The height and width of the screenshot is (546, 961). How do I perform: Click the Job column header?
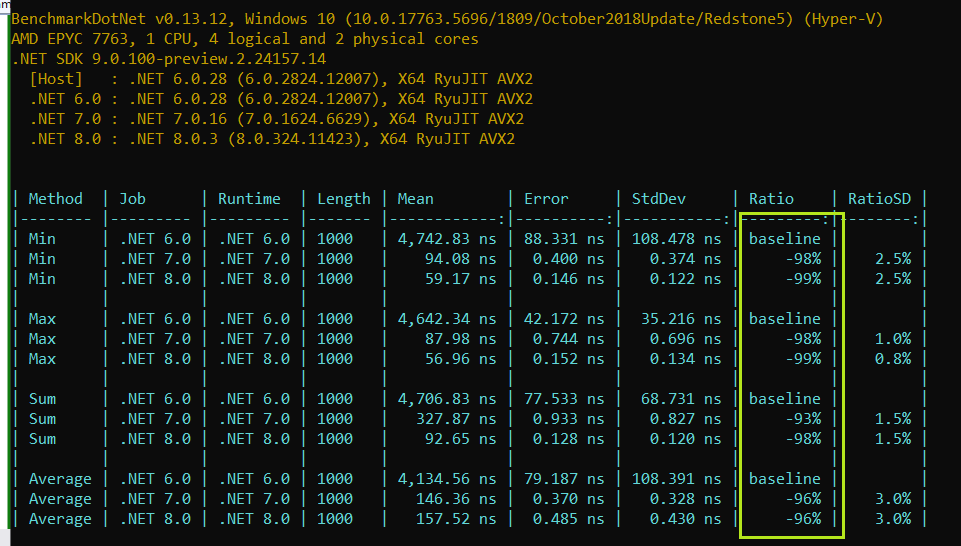tap(133, 199)
